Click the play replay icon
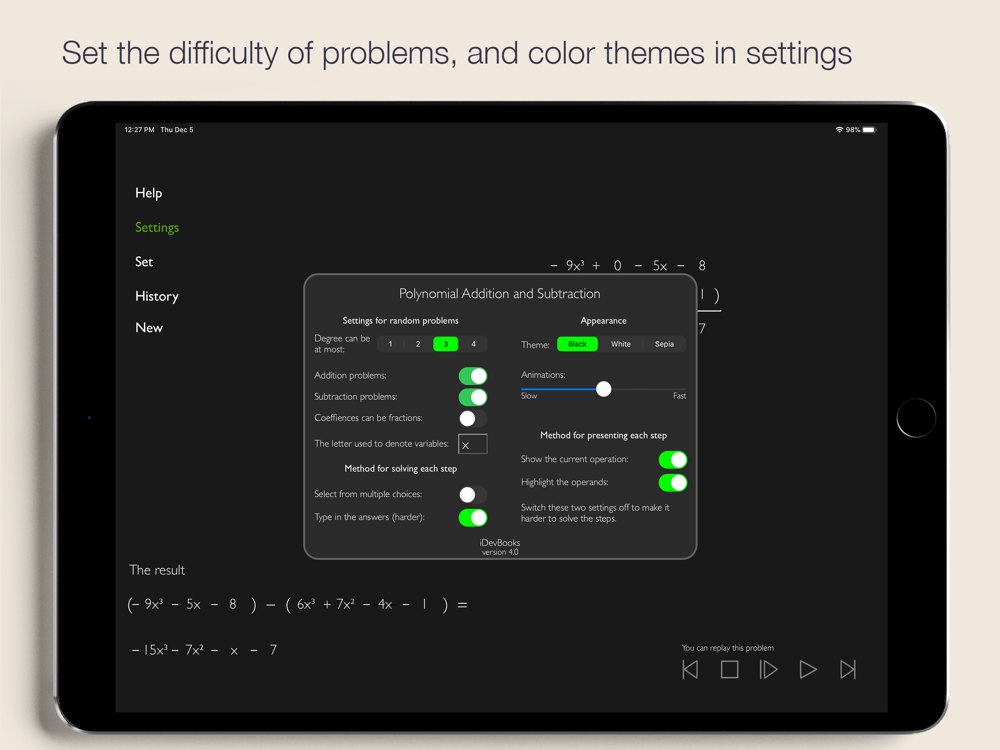 coord(808,669)
